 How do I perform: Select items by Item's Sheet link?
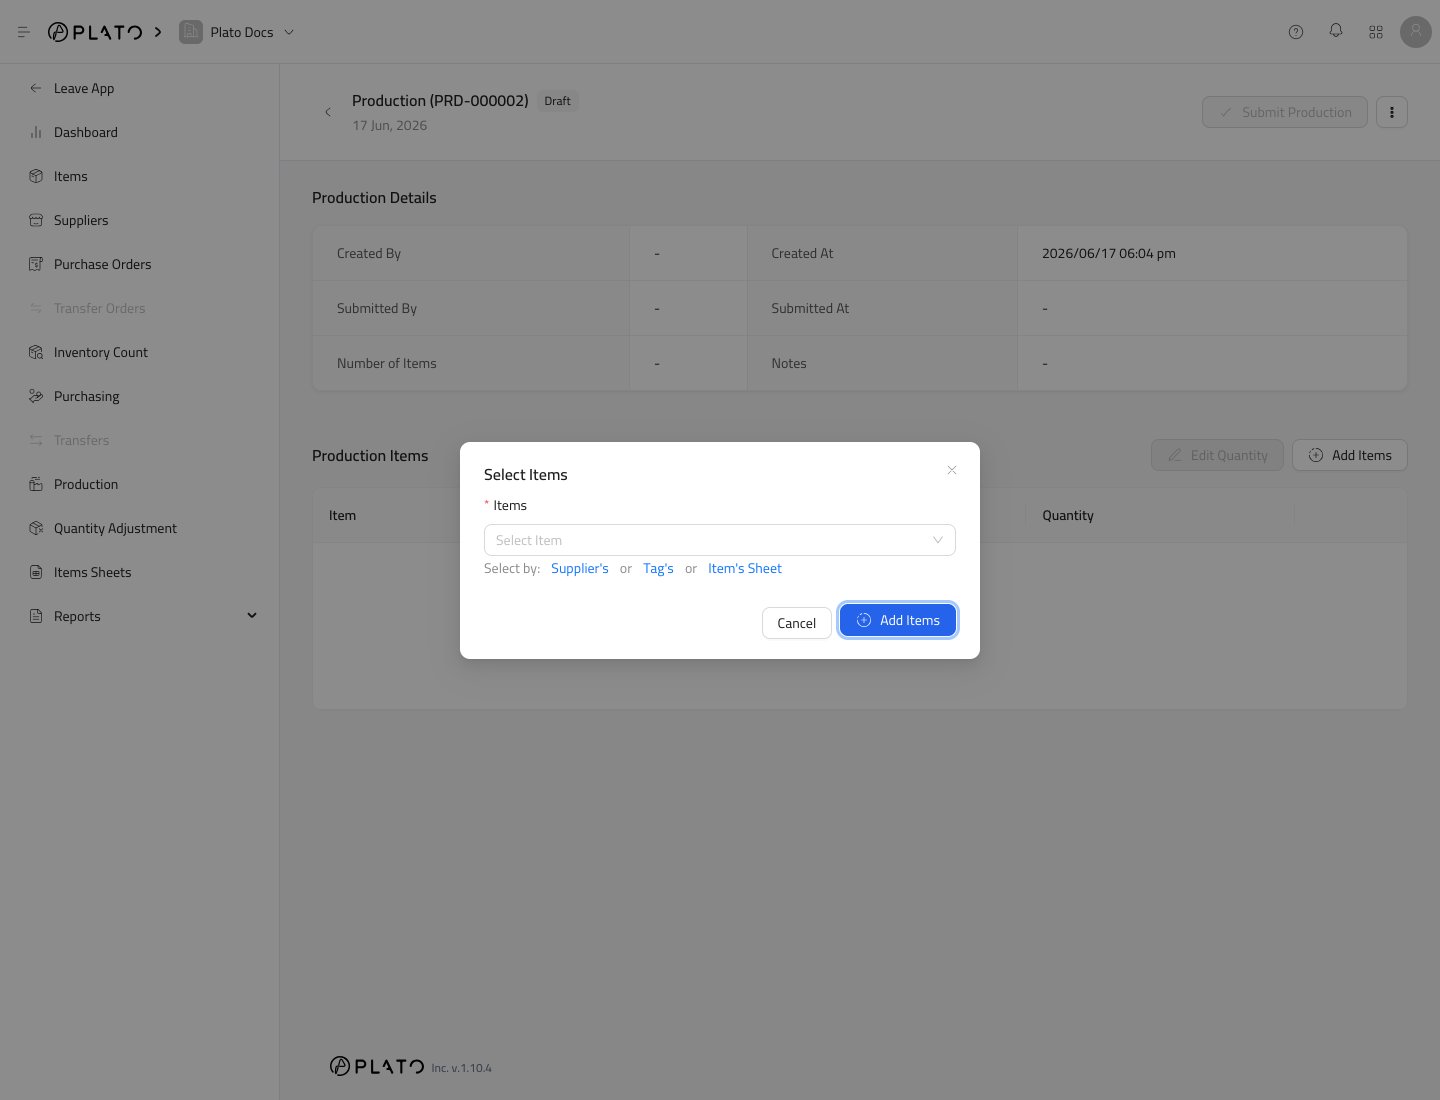coord(745,568)
